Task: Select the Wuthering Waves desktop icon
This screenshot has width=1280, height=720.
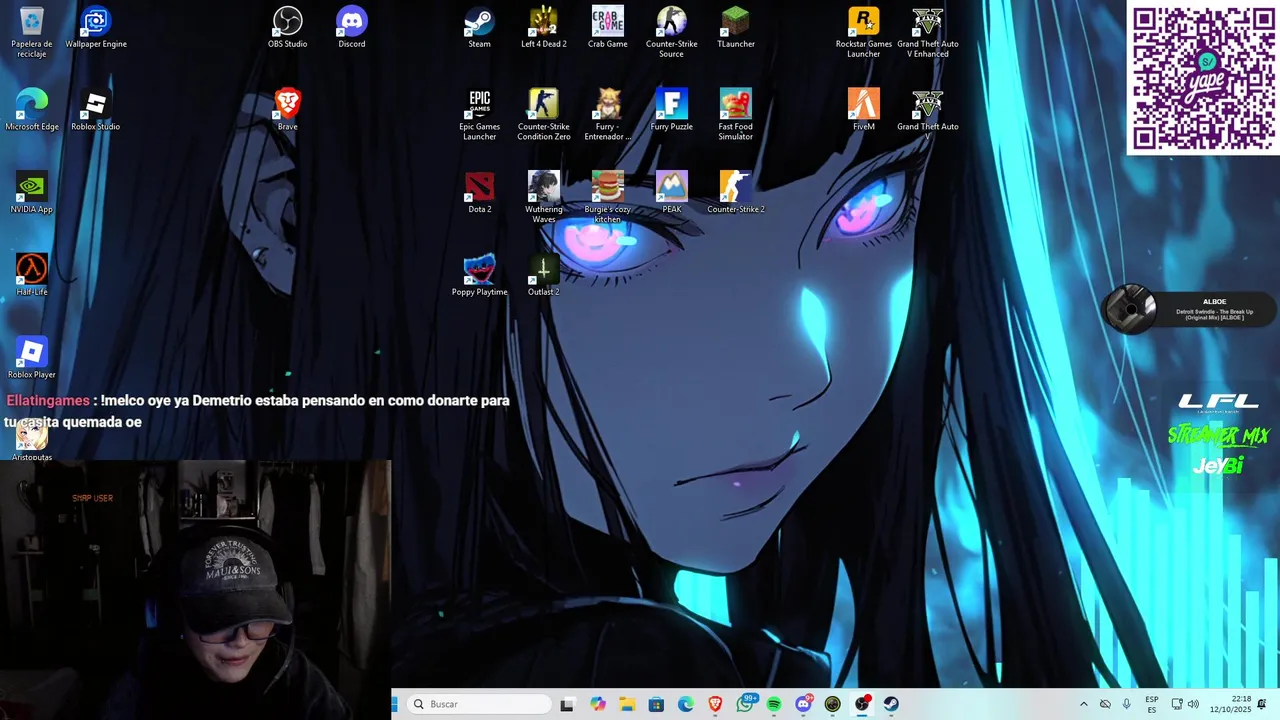Action: (544, 197)
